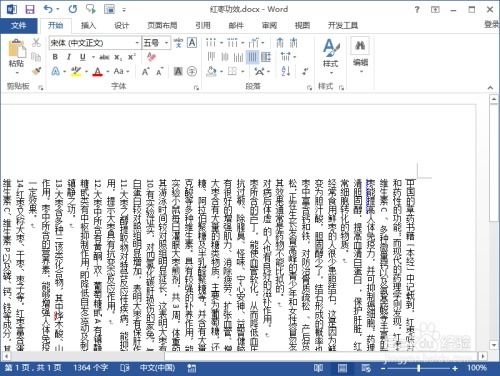Switch to the 设计 tab
Viewport: 500px width, 376px height.
click(121, 25)
